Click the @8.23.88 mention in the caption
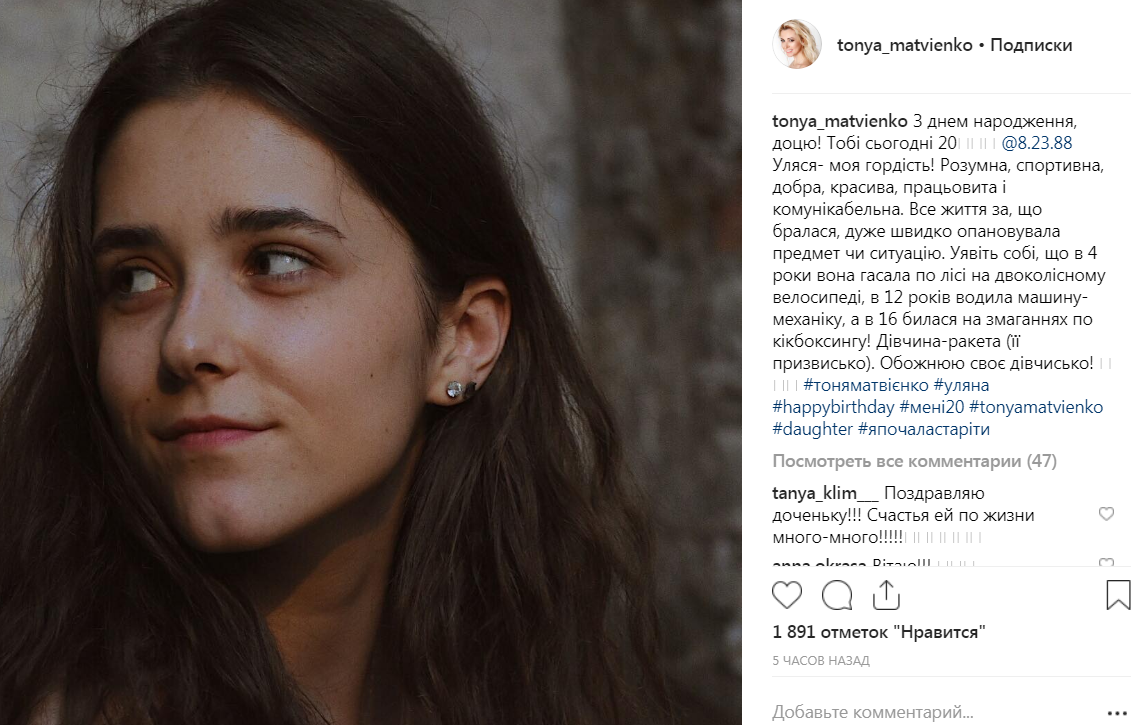The image size is (1134, 725). (1040, 142)
